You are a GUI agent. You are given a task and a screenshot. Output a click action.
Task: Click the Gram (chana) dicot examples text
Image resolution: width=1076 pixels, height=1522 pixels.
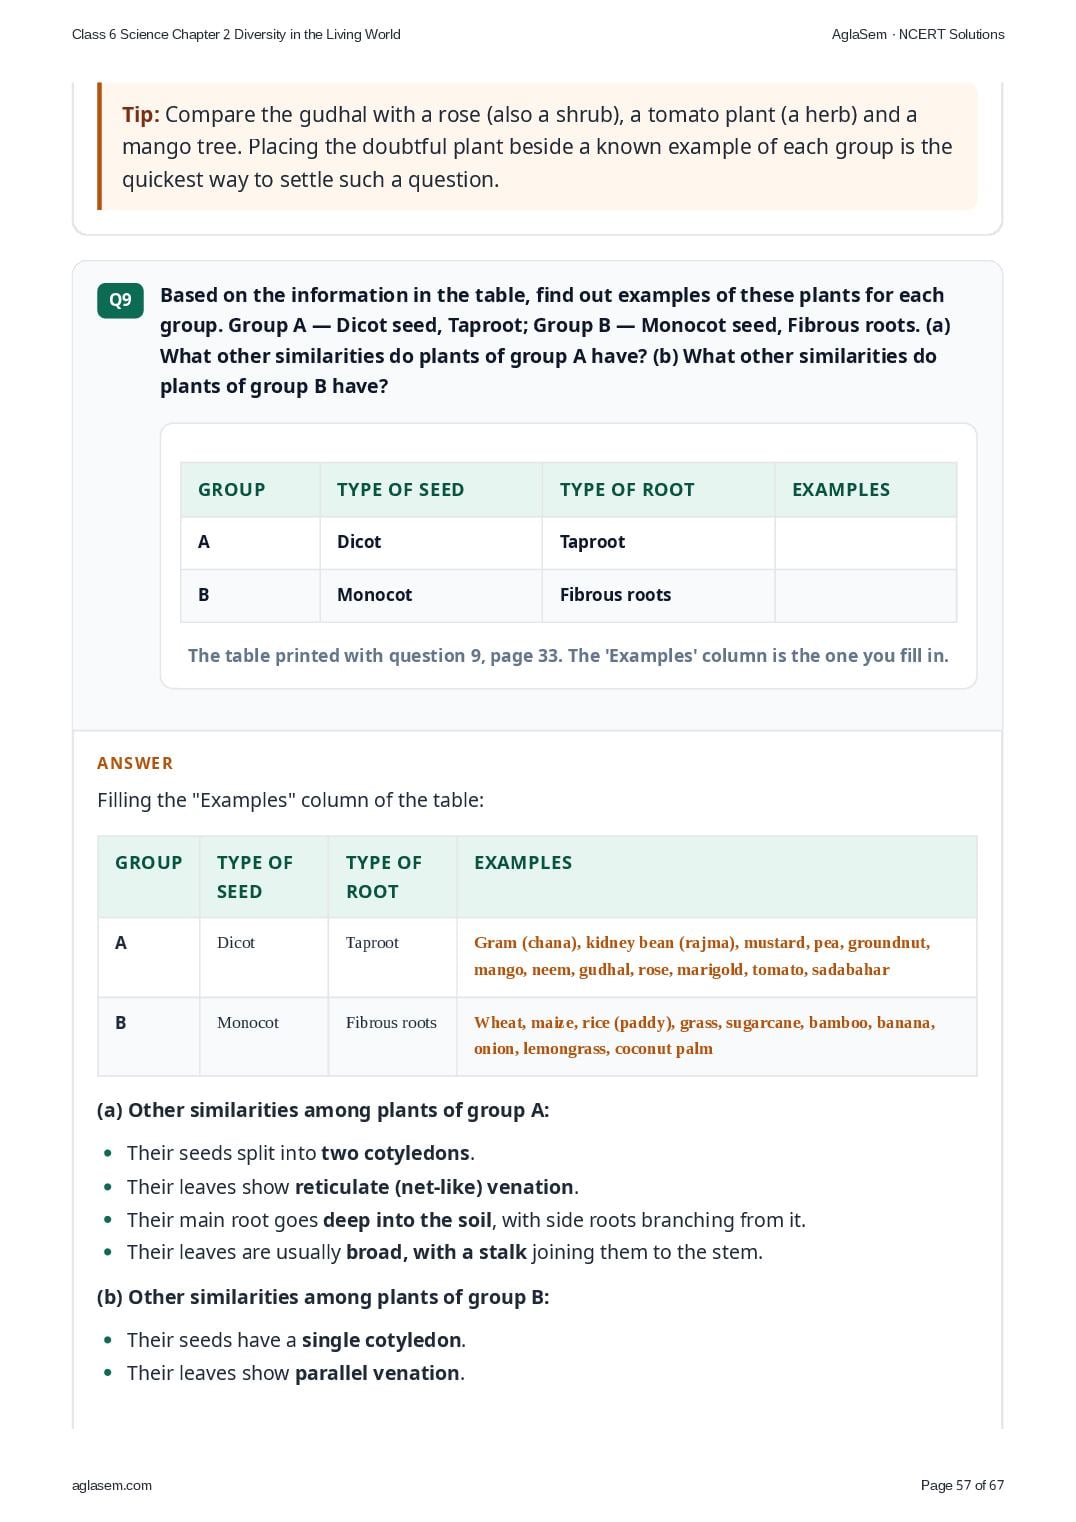(x=702, y=956)
